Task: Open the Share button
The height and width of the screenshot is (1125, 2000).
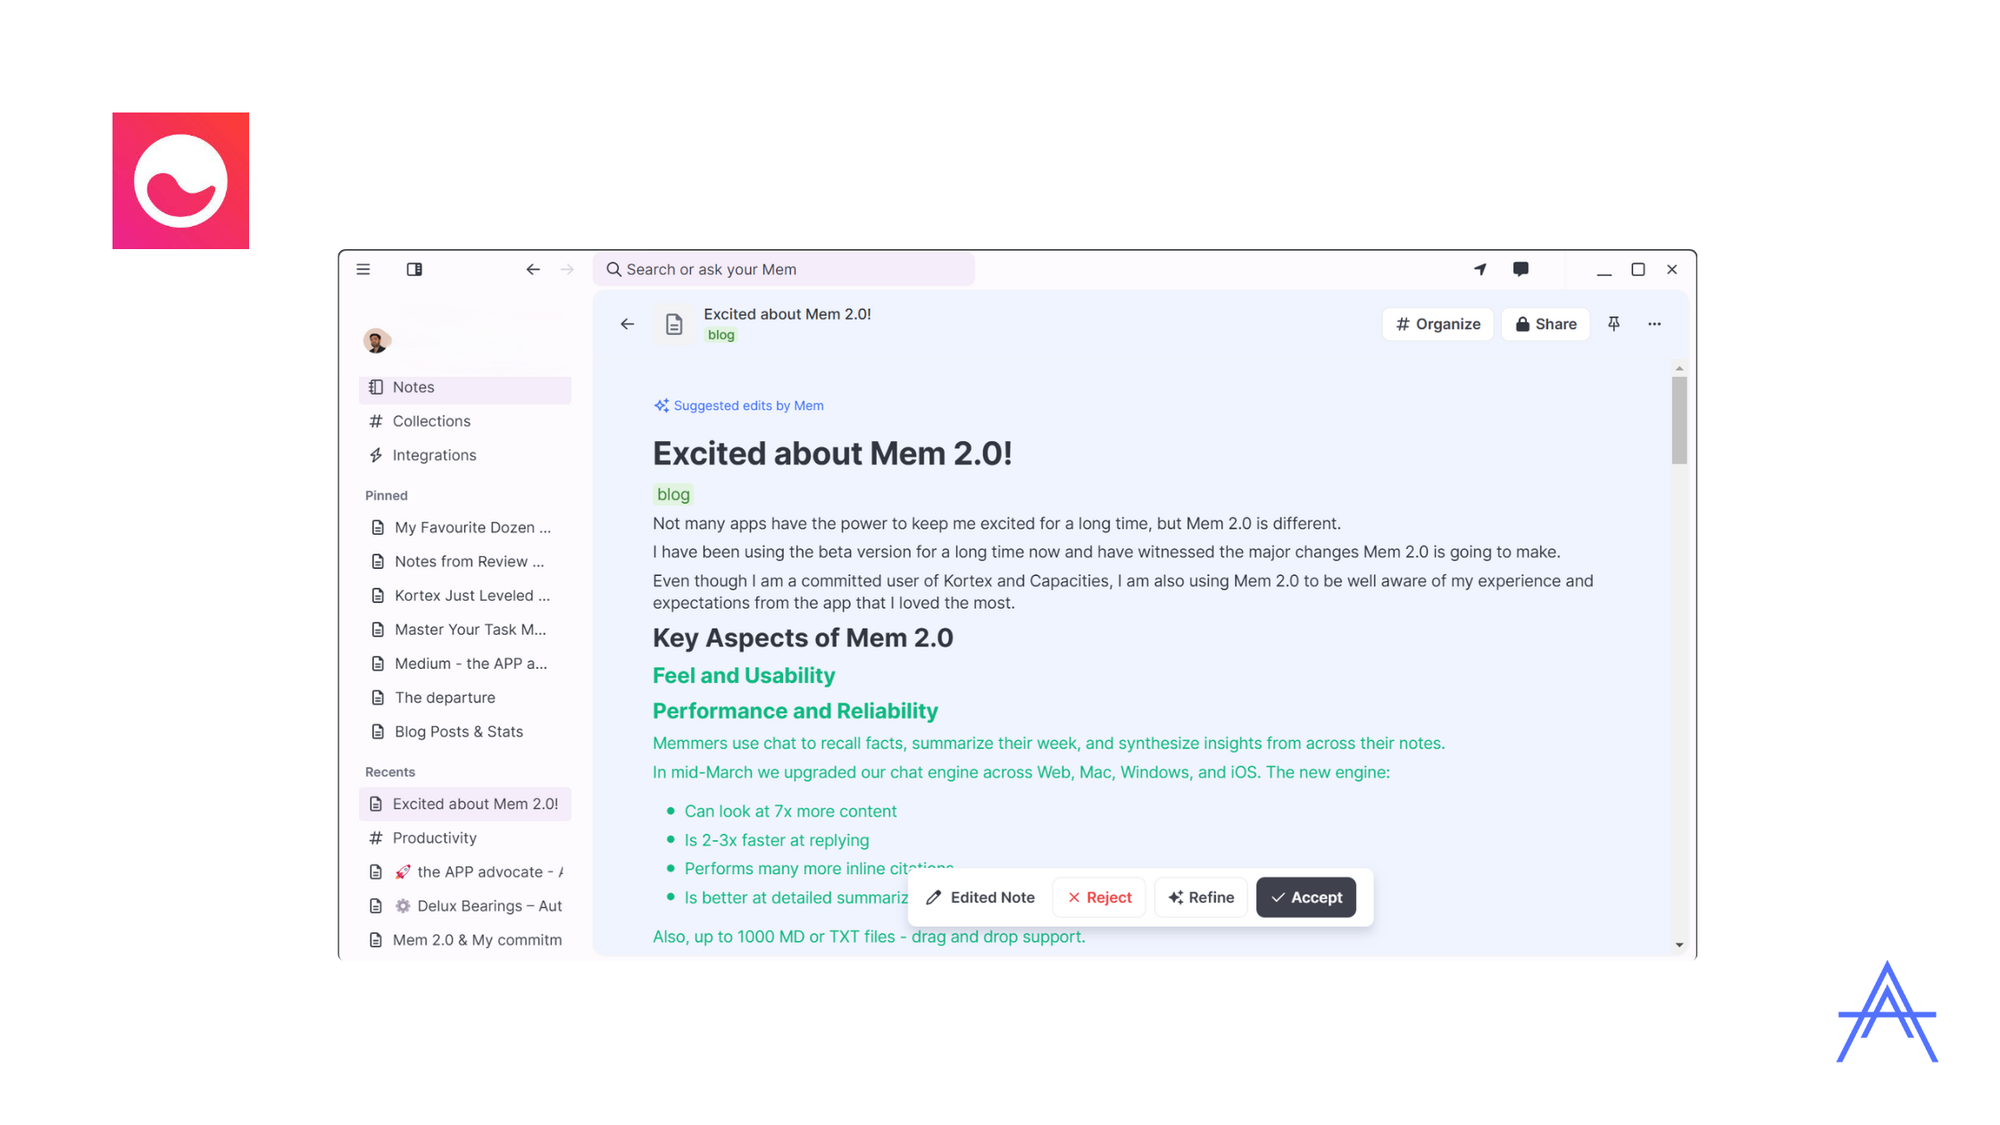Action: click(1545, 324)
